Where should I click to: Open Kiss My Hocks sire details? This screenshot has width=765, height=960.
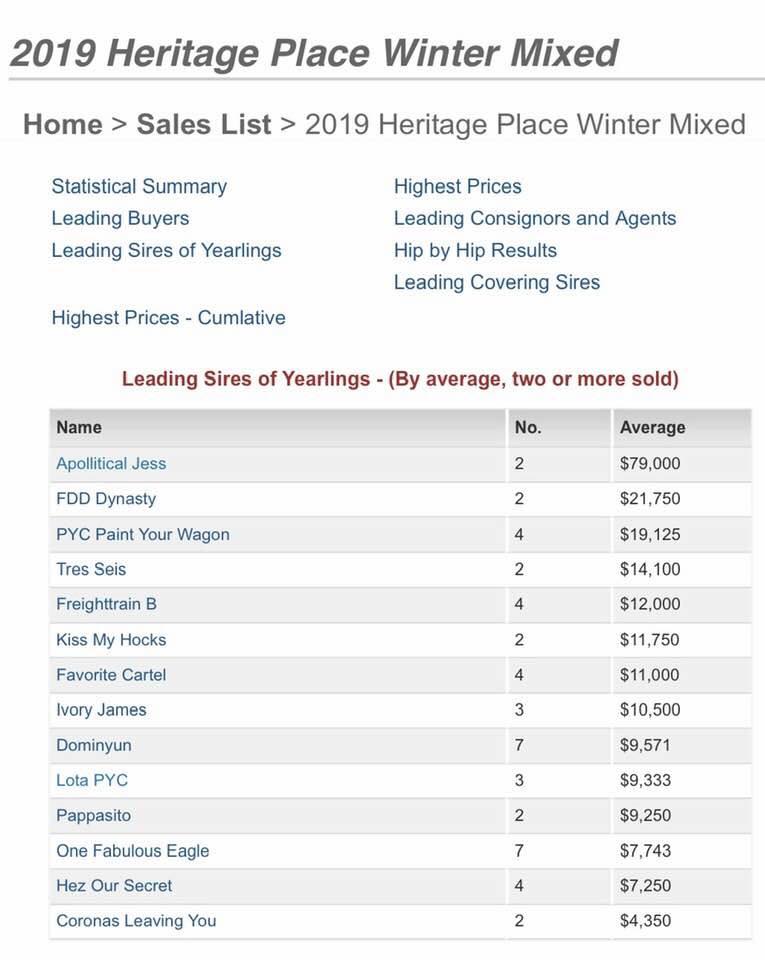tap(111, 640)
